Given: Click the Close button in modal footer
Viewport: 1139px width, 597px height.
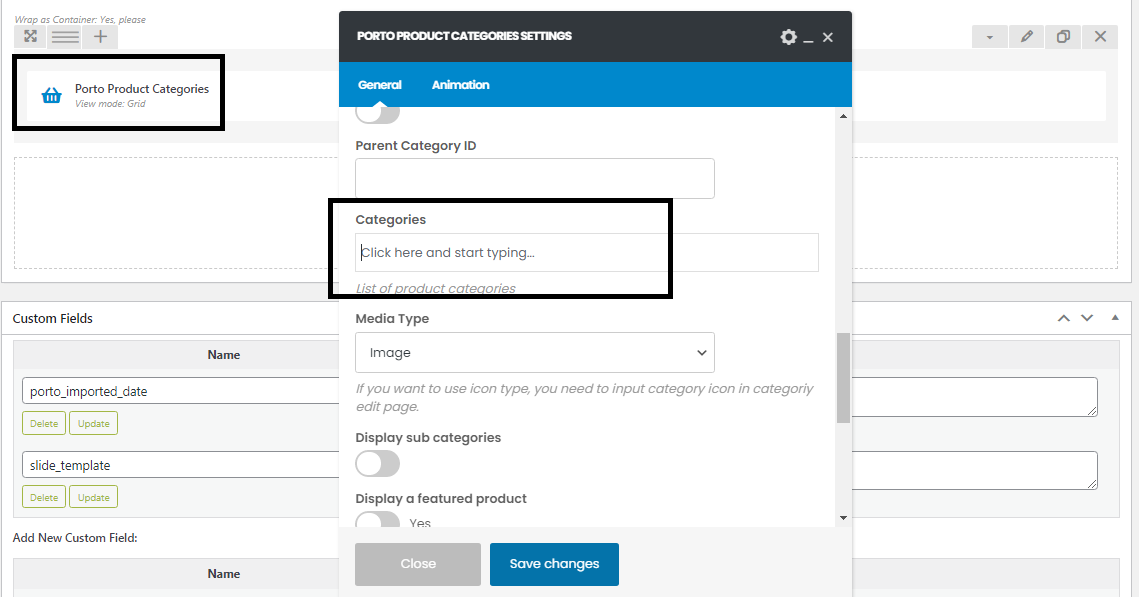Looking at the screenshot, I should click(418, 564).
